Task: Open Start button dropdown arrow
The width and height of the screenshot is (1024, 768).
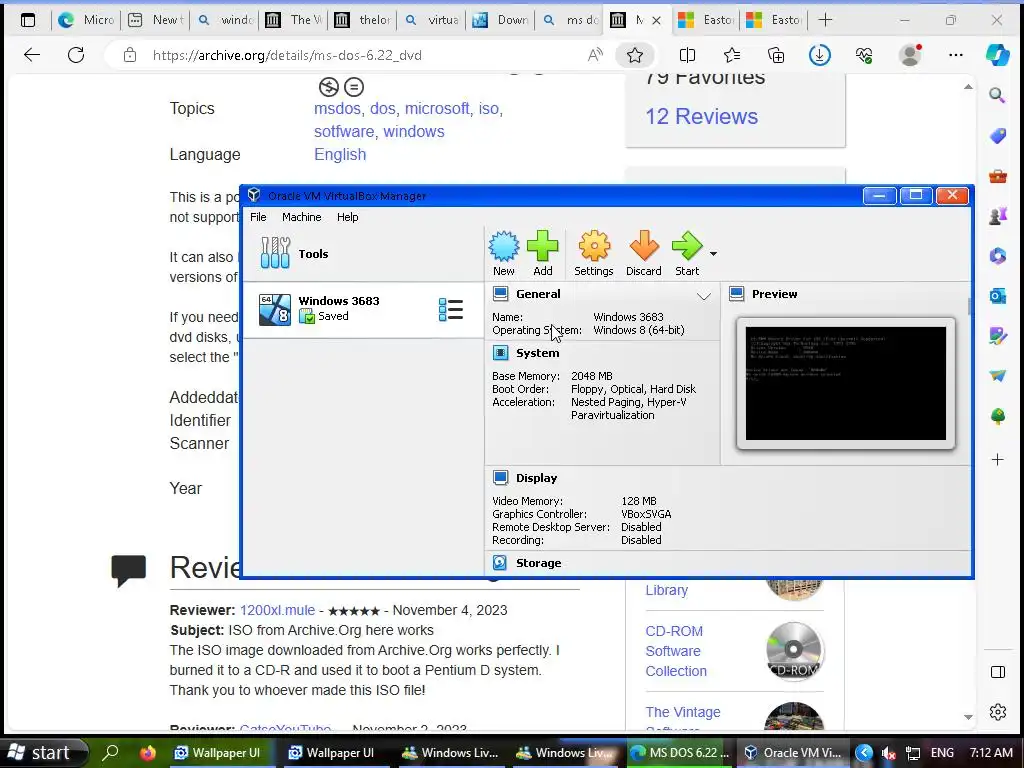Action: (x=713, y=253)
